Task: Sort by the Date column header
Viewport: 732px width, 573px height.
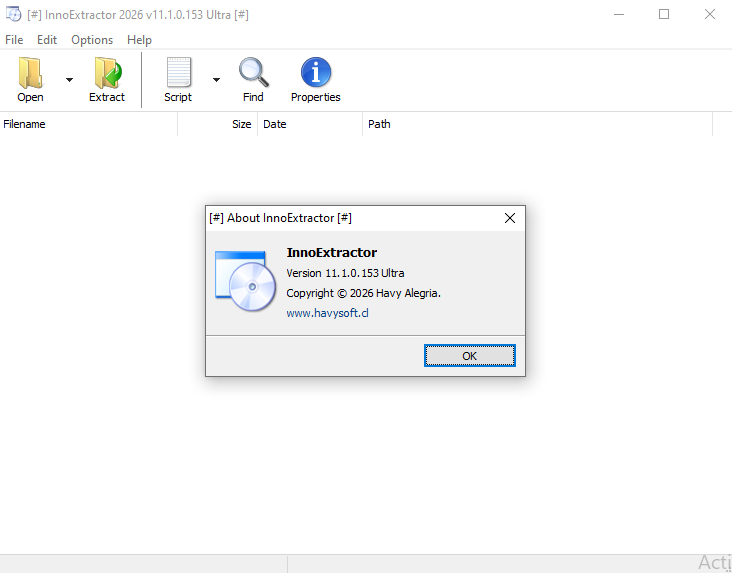Action: click(310, 124)
